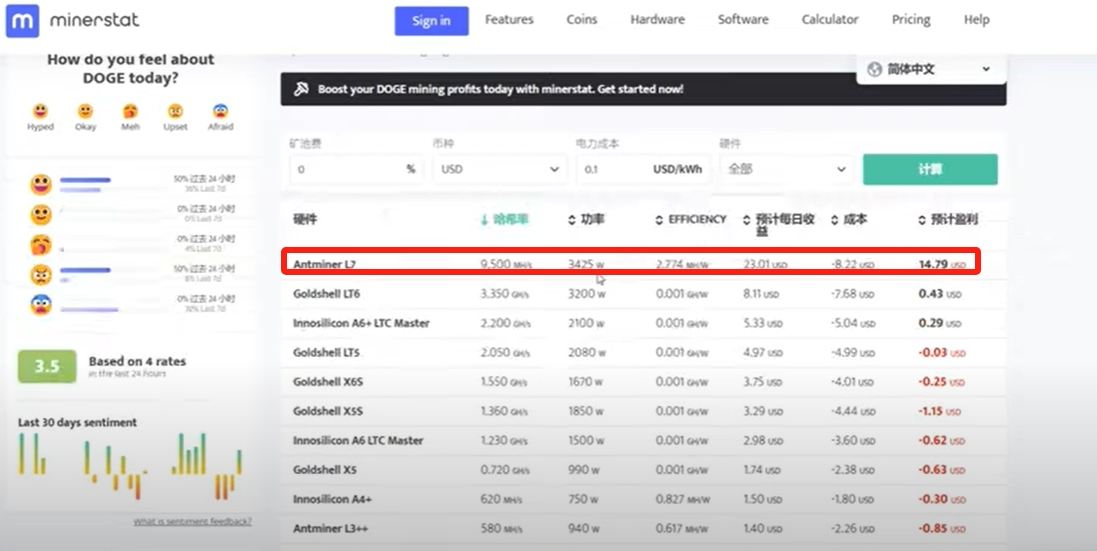
Task: Click the green 计算 calculate button
Action: point(930,169)
